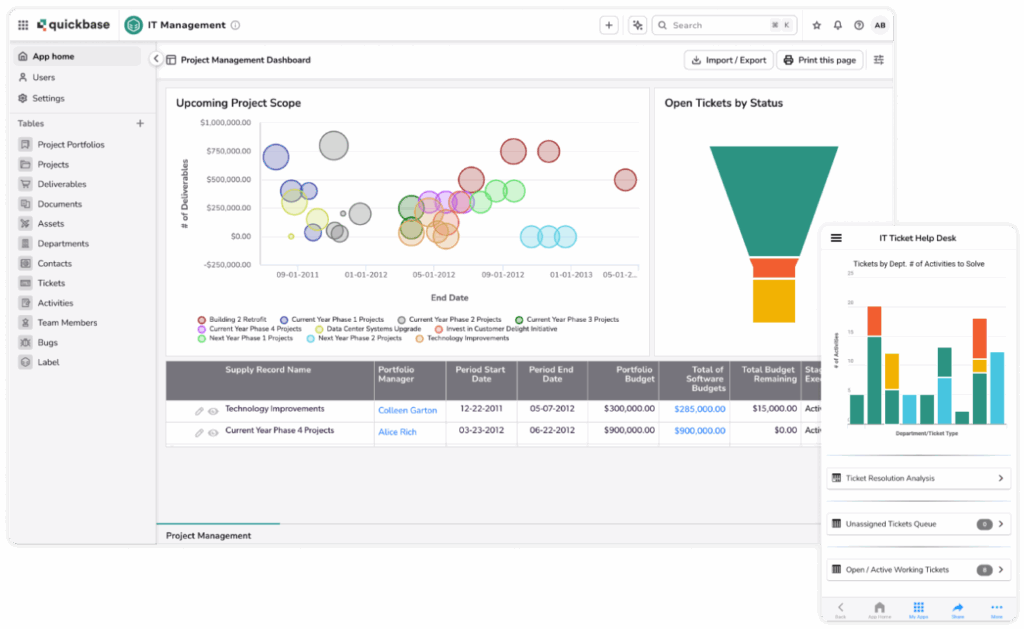Image resolution: width=1024 pixels, height=629 pixels.
Task: Click the notifications bell icon
Action: point(838,25)
